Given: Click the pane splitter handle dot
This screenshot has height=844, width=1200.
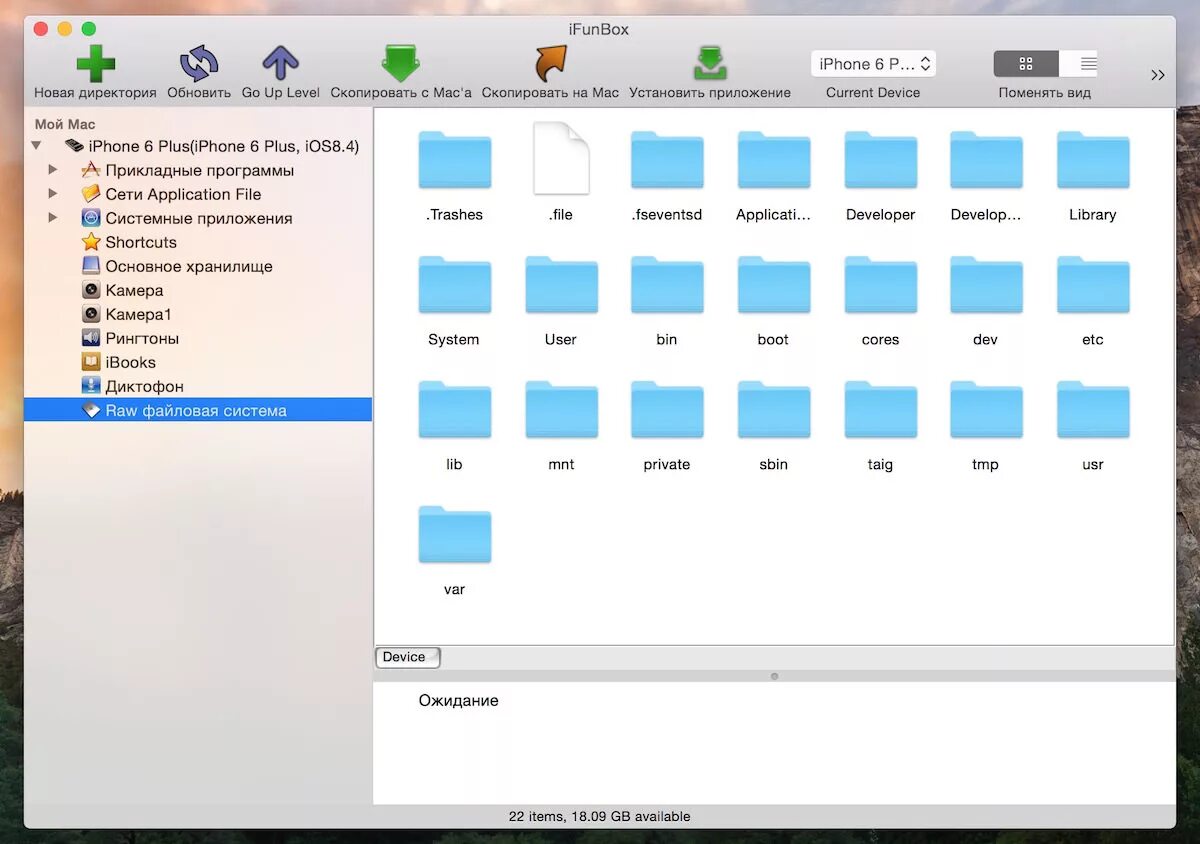Looking at the screenshot, I should [x=774, y=676].
